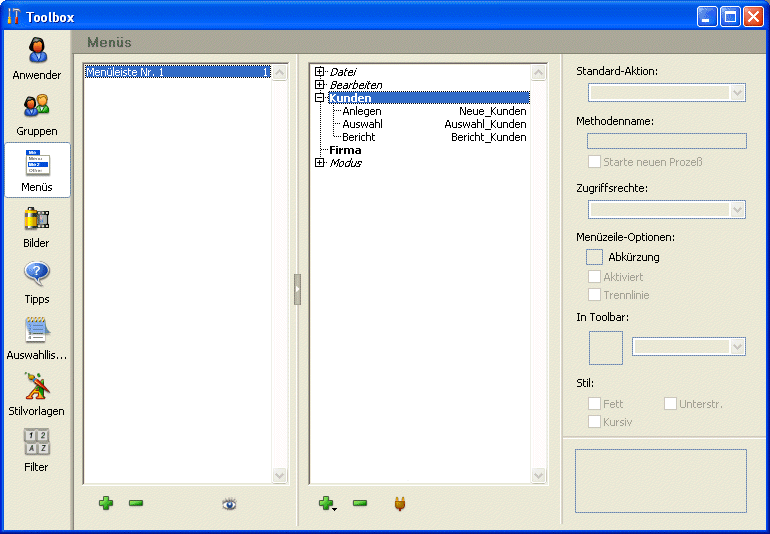Enable the Fett checkbox
770x534 pixels.
pos(594,404)
